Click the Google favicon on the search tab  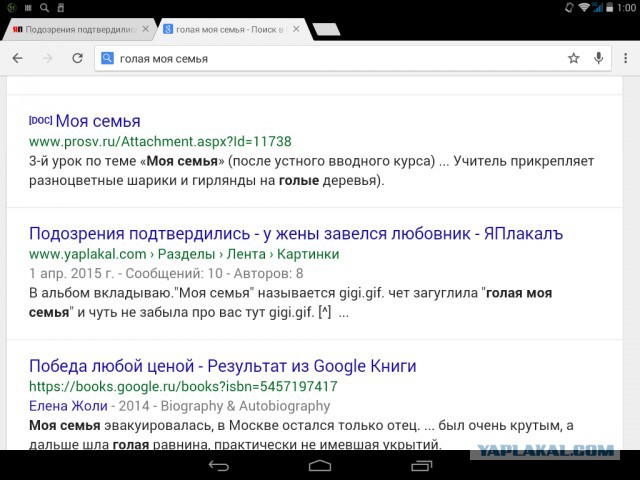pos(168,29)
